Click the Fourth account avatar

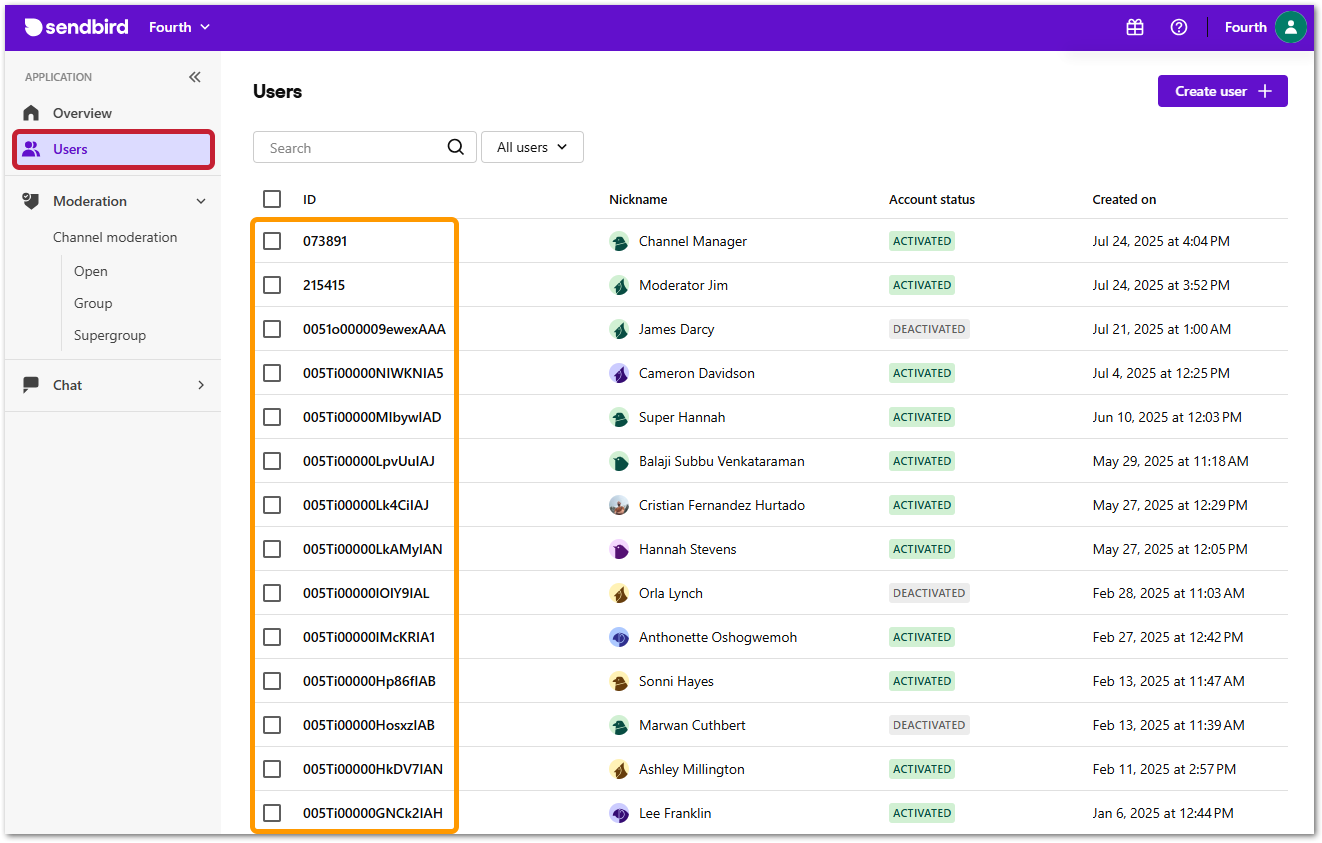click(x=1290, y=27)
